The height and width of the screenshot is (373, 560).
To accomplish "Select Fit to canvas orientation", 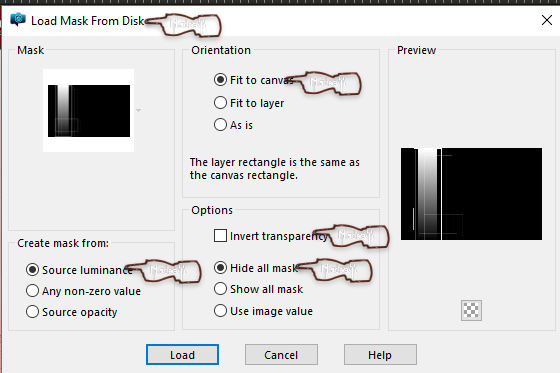I will [x=220, y=80].
